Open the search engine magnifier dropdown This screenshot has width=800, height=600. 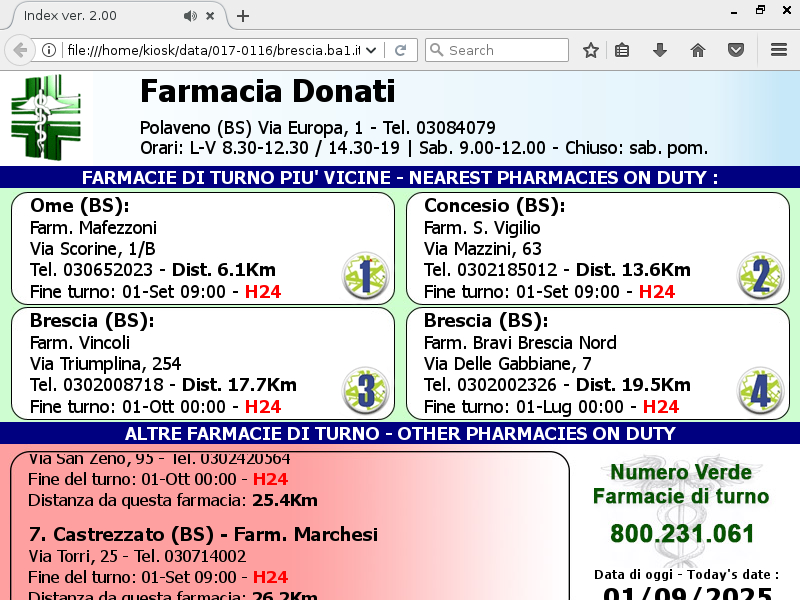click(x=436, y=50)
